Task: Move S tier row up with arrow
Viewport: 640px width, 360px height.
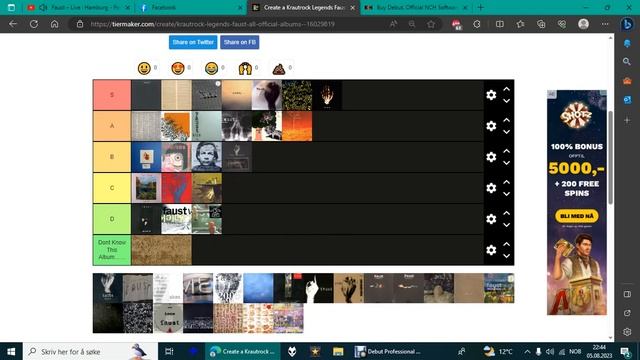Action: [x=507, y=89]
